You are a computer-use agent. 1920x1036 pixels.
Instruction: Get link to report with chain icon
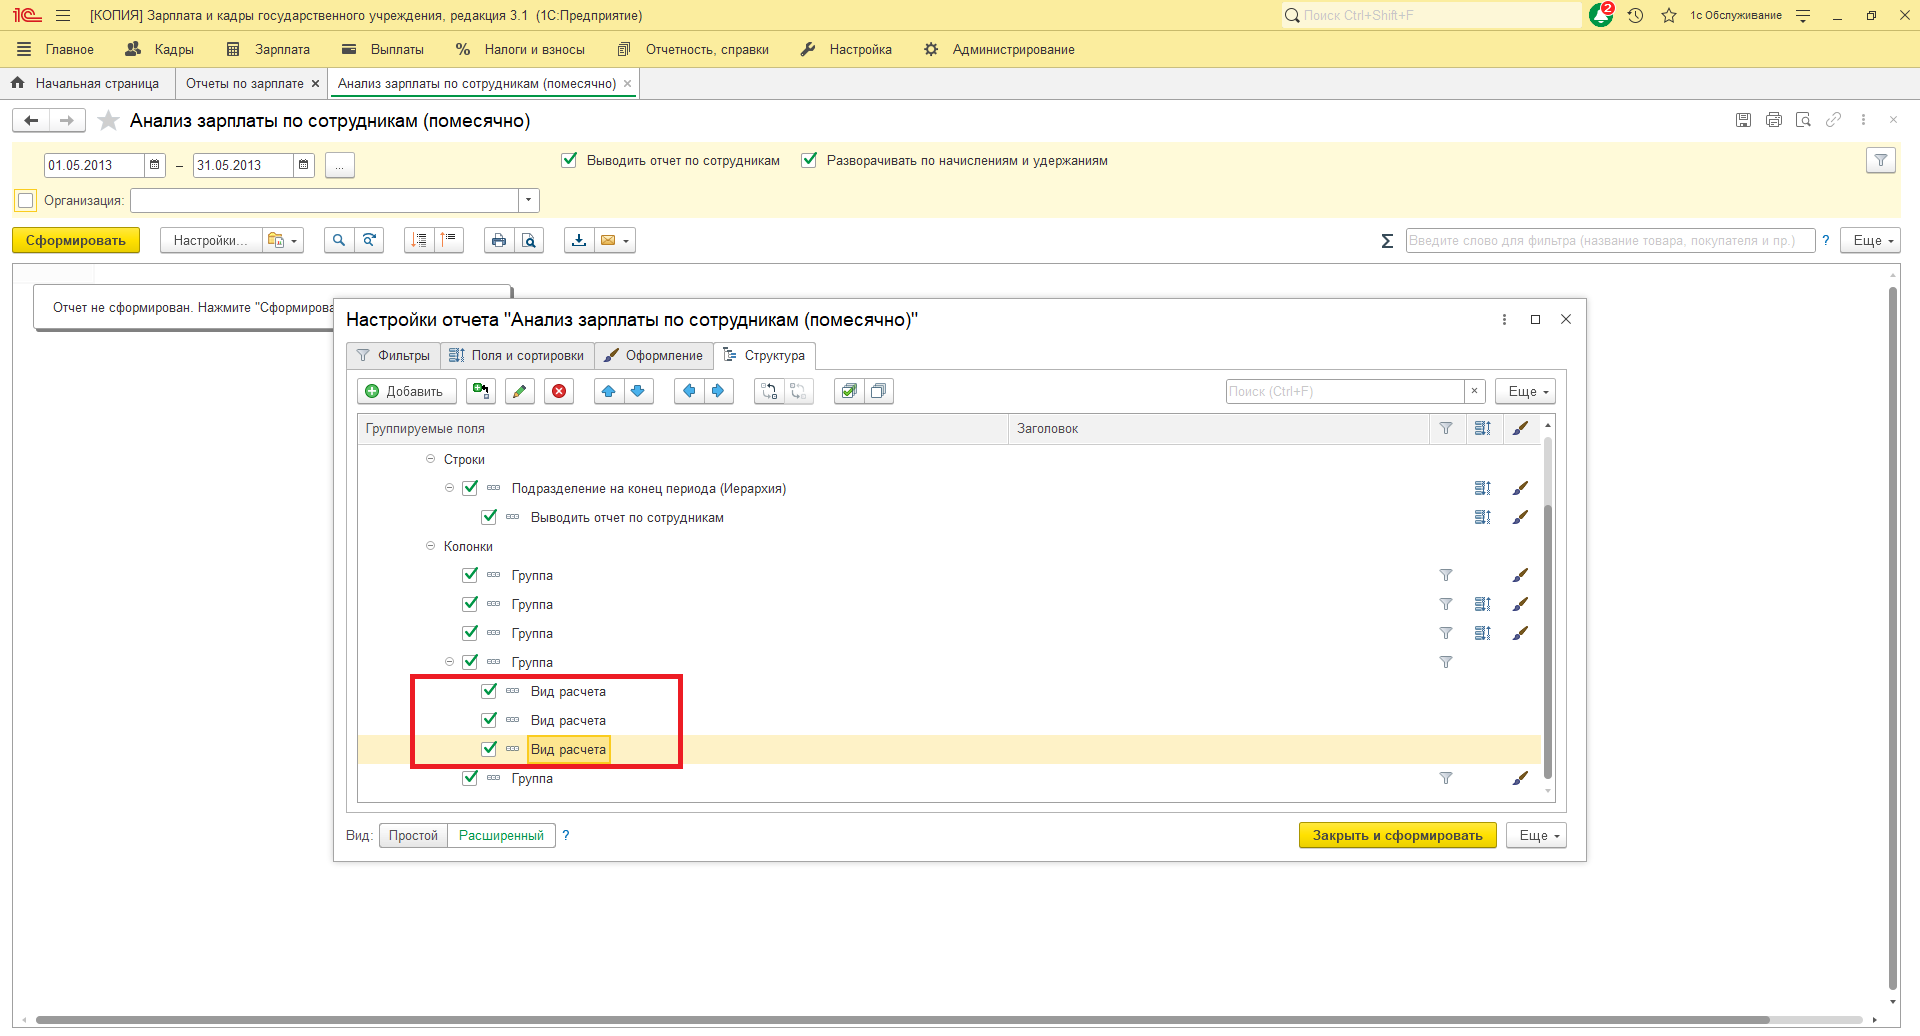(x=1833, y=120)
